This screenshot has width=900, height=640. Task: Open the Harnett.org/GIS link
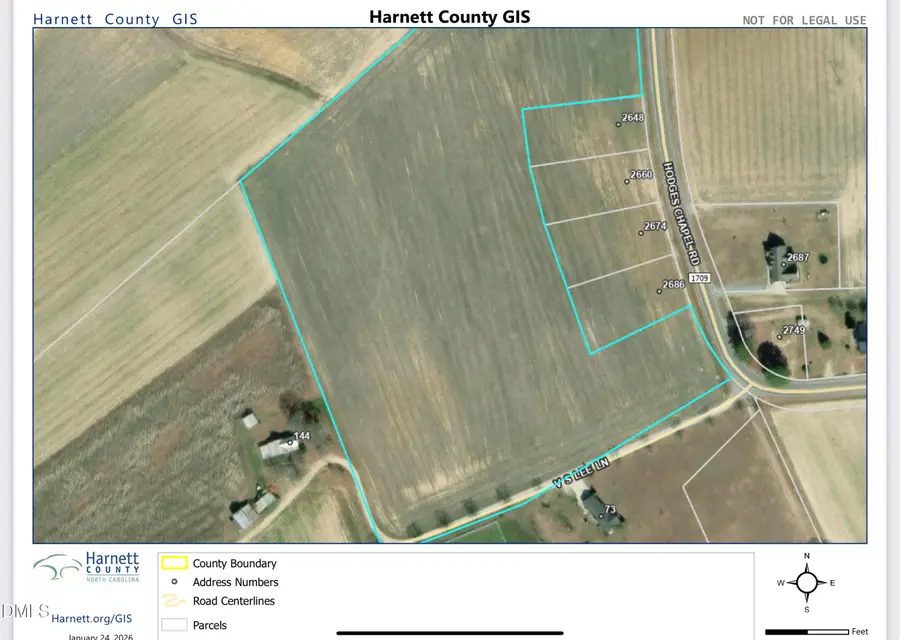pos(90,618)
